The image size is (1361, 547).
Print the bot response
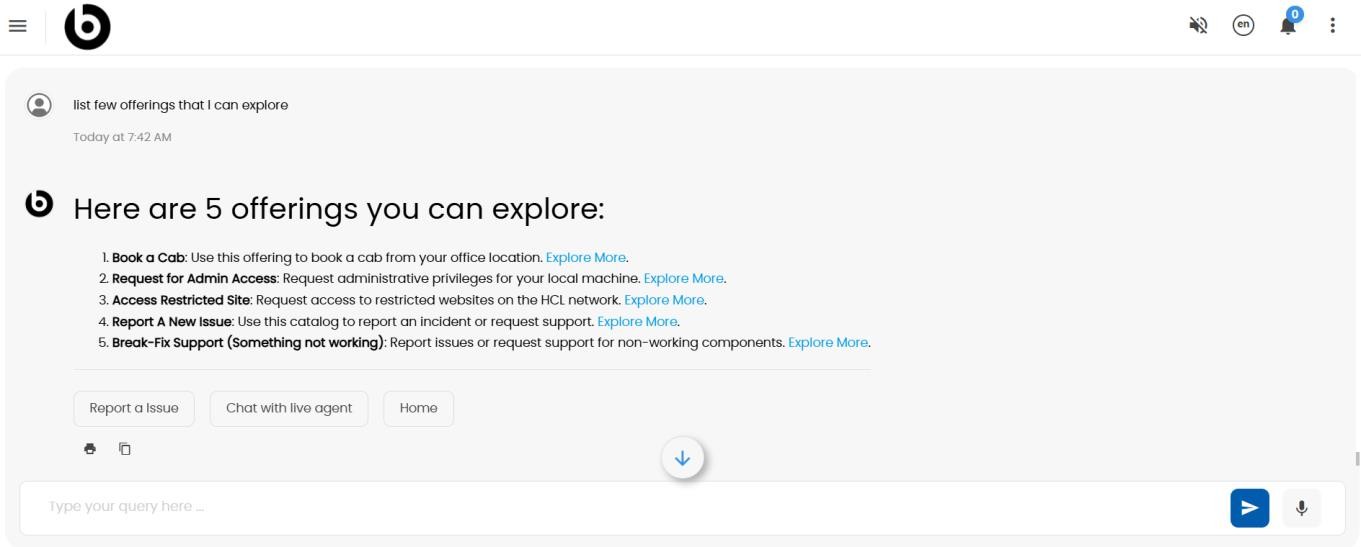point(90,449)
